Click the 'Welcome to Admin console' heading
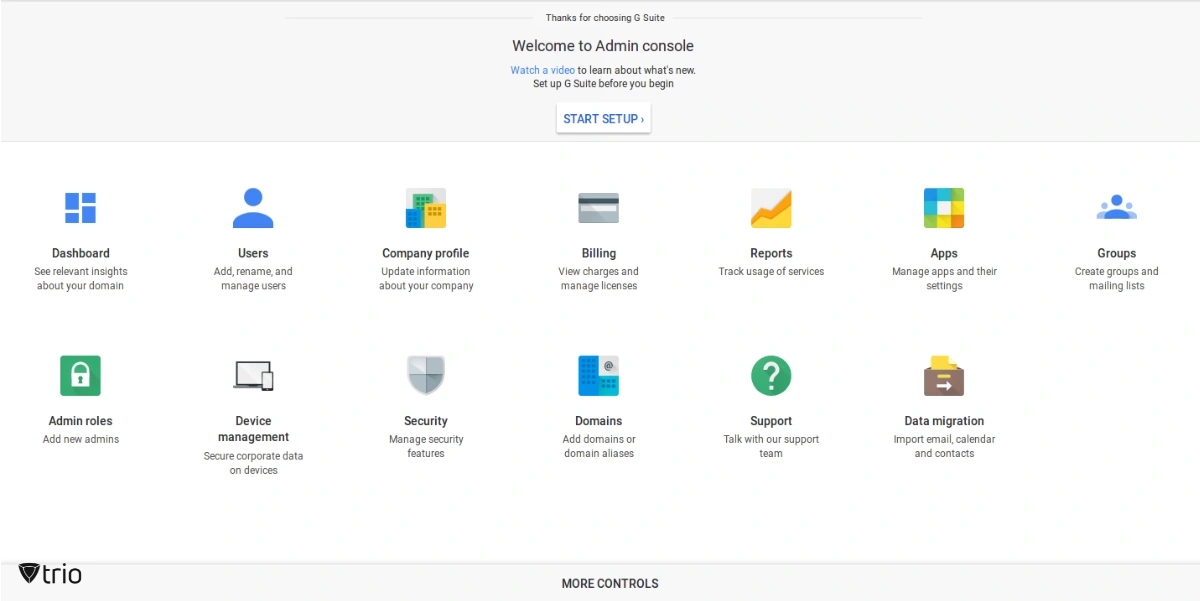The width and height of the screenshot is (1200, 601). coord(603,46)
